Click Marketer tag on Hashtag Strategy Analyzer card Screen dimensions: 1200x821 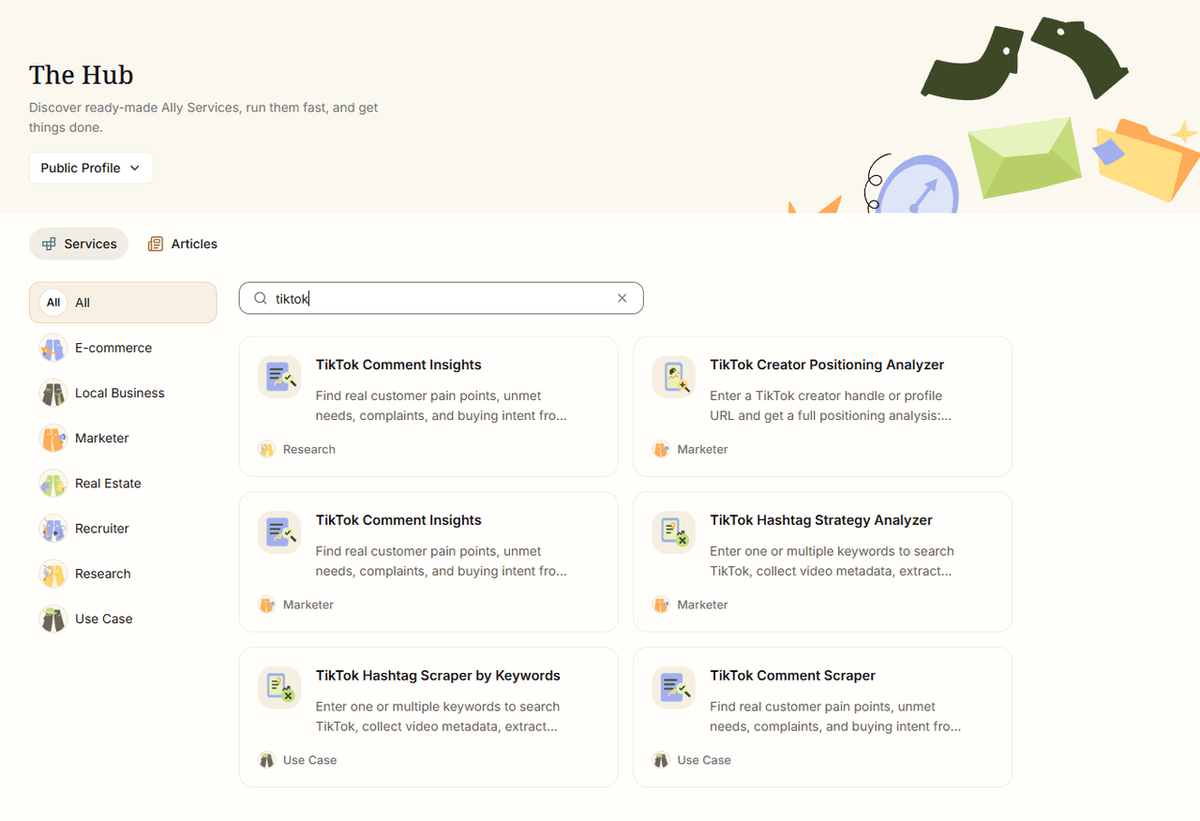[x=691, y=604]
